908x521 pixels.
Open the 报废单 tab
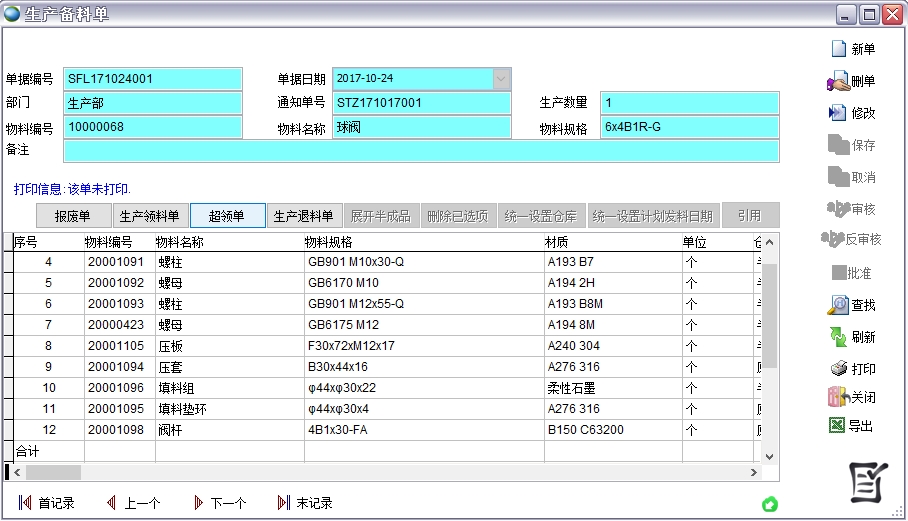pos(72,216)
